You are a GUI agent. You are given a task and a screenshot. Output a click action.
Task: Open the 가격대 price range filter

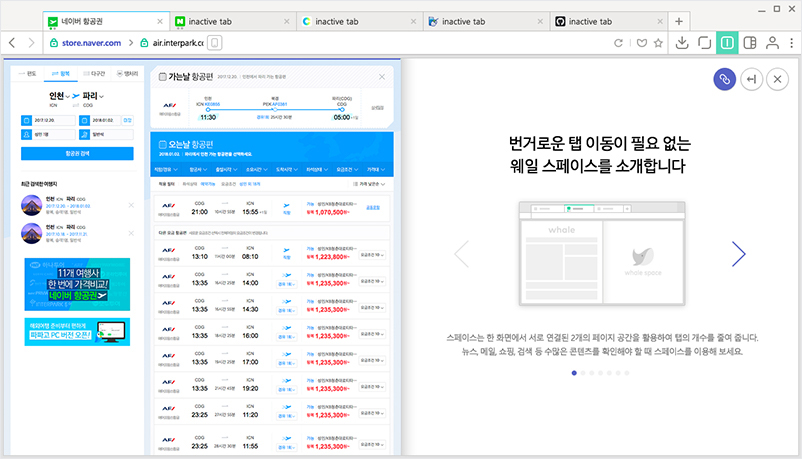tap(375, 169)
